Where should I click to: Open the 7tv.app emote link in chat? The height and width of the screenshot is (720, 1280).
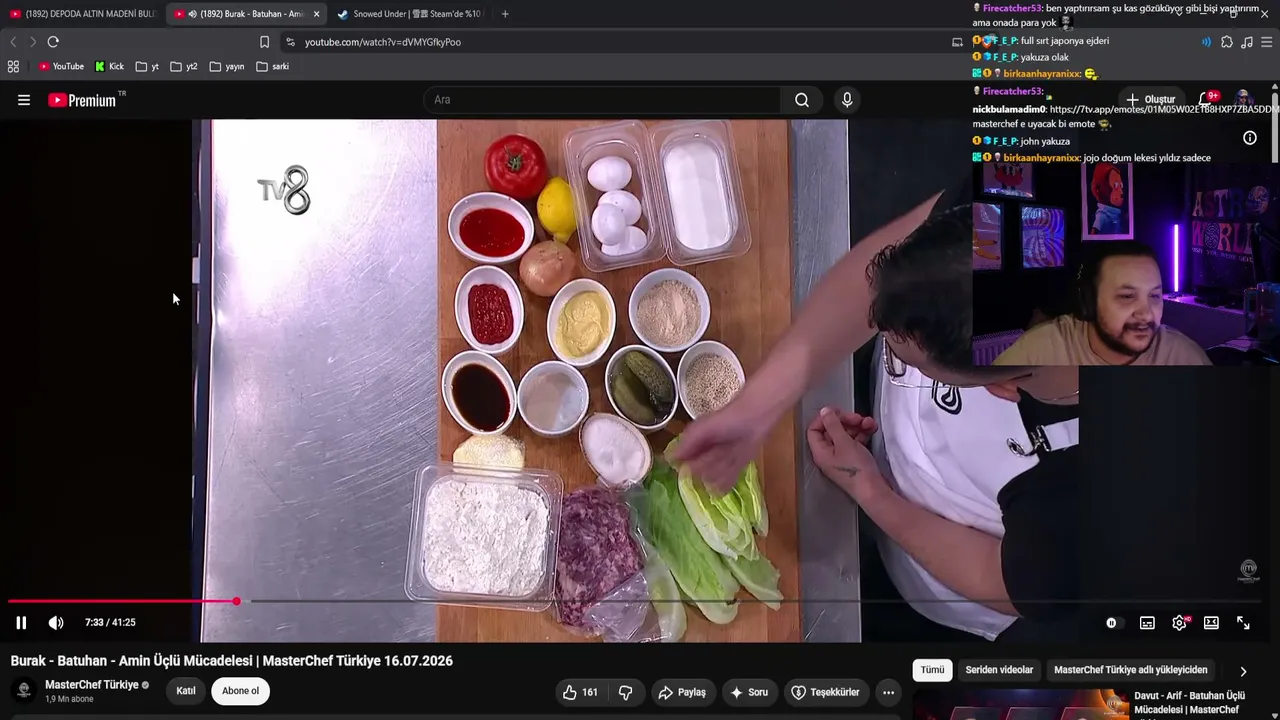pos(1164,109)
